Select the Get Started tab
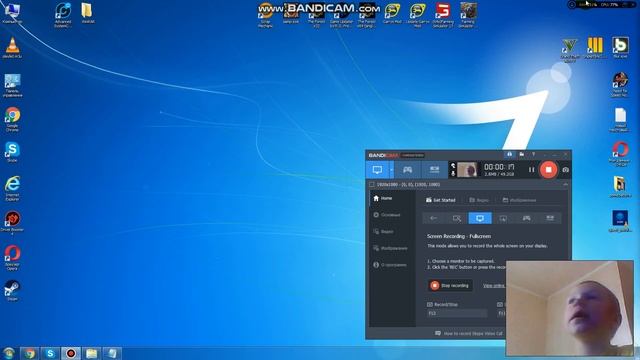The height and width of the screenshot is (360, 640). click(440, 200)
